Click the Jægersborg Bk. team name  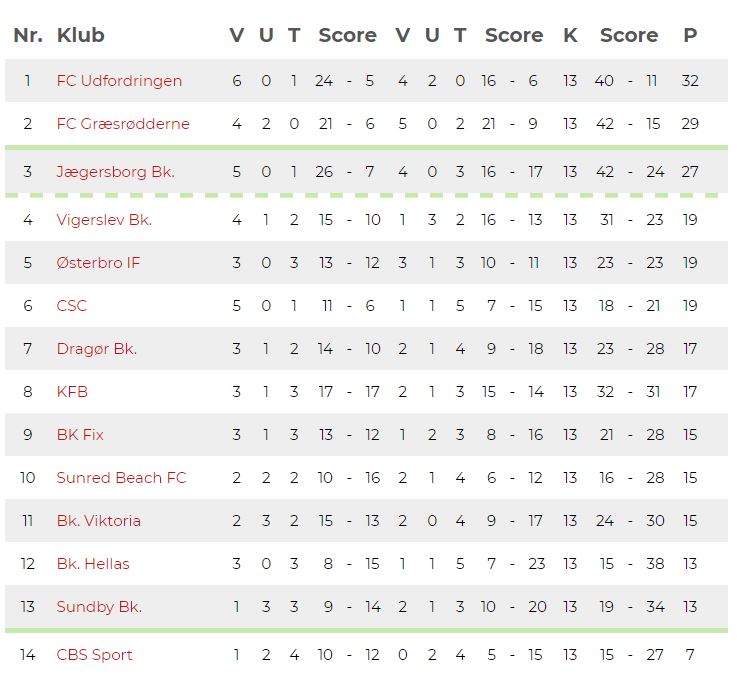116,172
